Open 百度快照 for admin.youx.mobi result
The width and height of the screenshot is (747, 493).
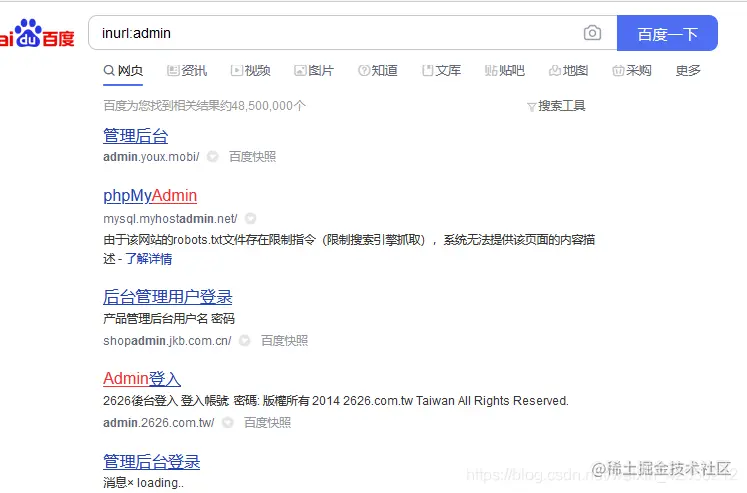(252, 157)
